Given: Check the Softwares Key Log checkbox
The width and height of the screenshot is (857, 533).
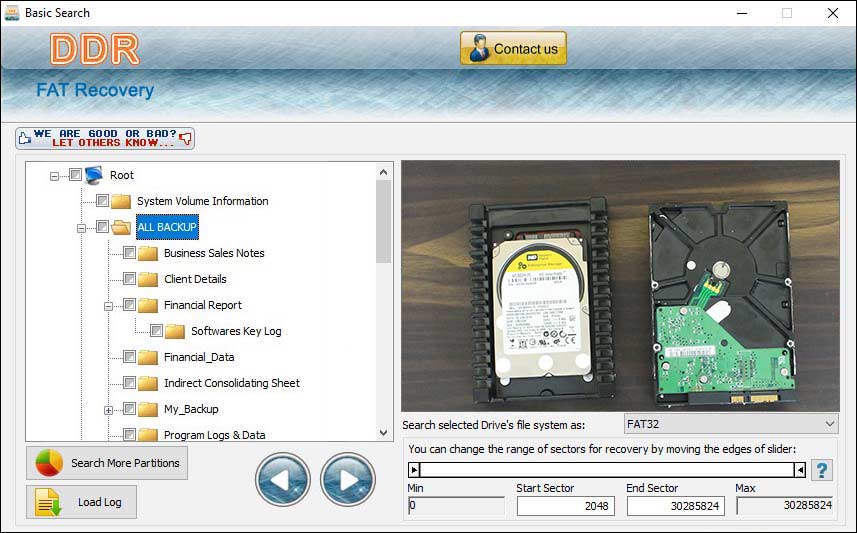Looking at the screenshot, I should click(x=156, y=330).
